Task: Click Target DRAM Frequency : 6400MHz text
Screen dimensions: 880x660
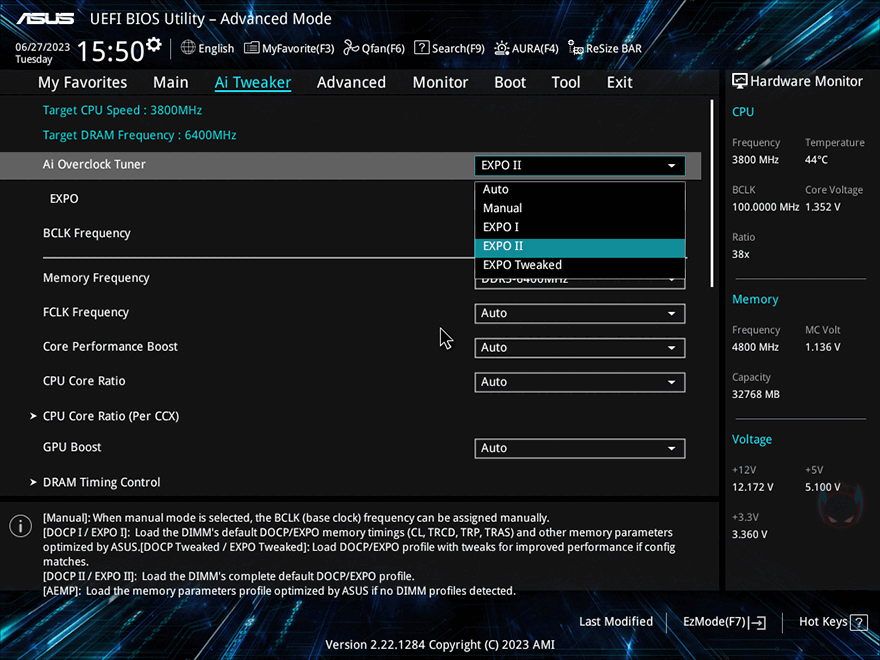Action: (139, 135)
